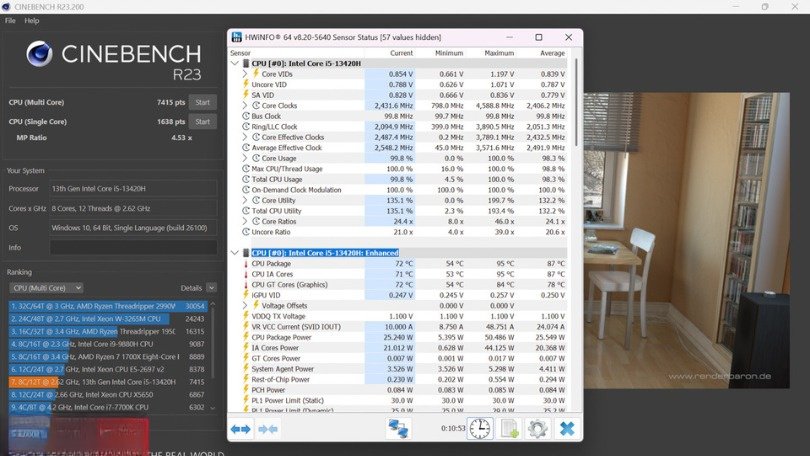810x456 pixels.
Task: Click the HWiNFO shrink arrows icon
Action: (268, 429)
